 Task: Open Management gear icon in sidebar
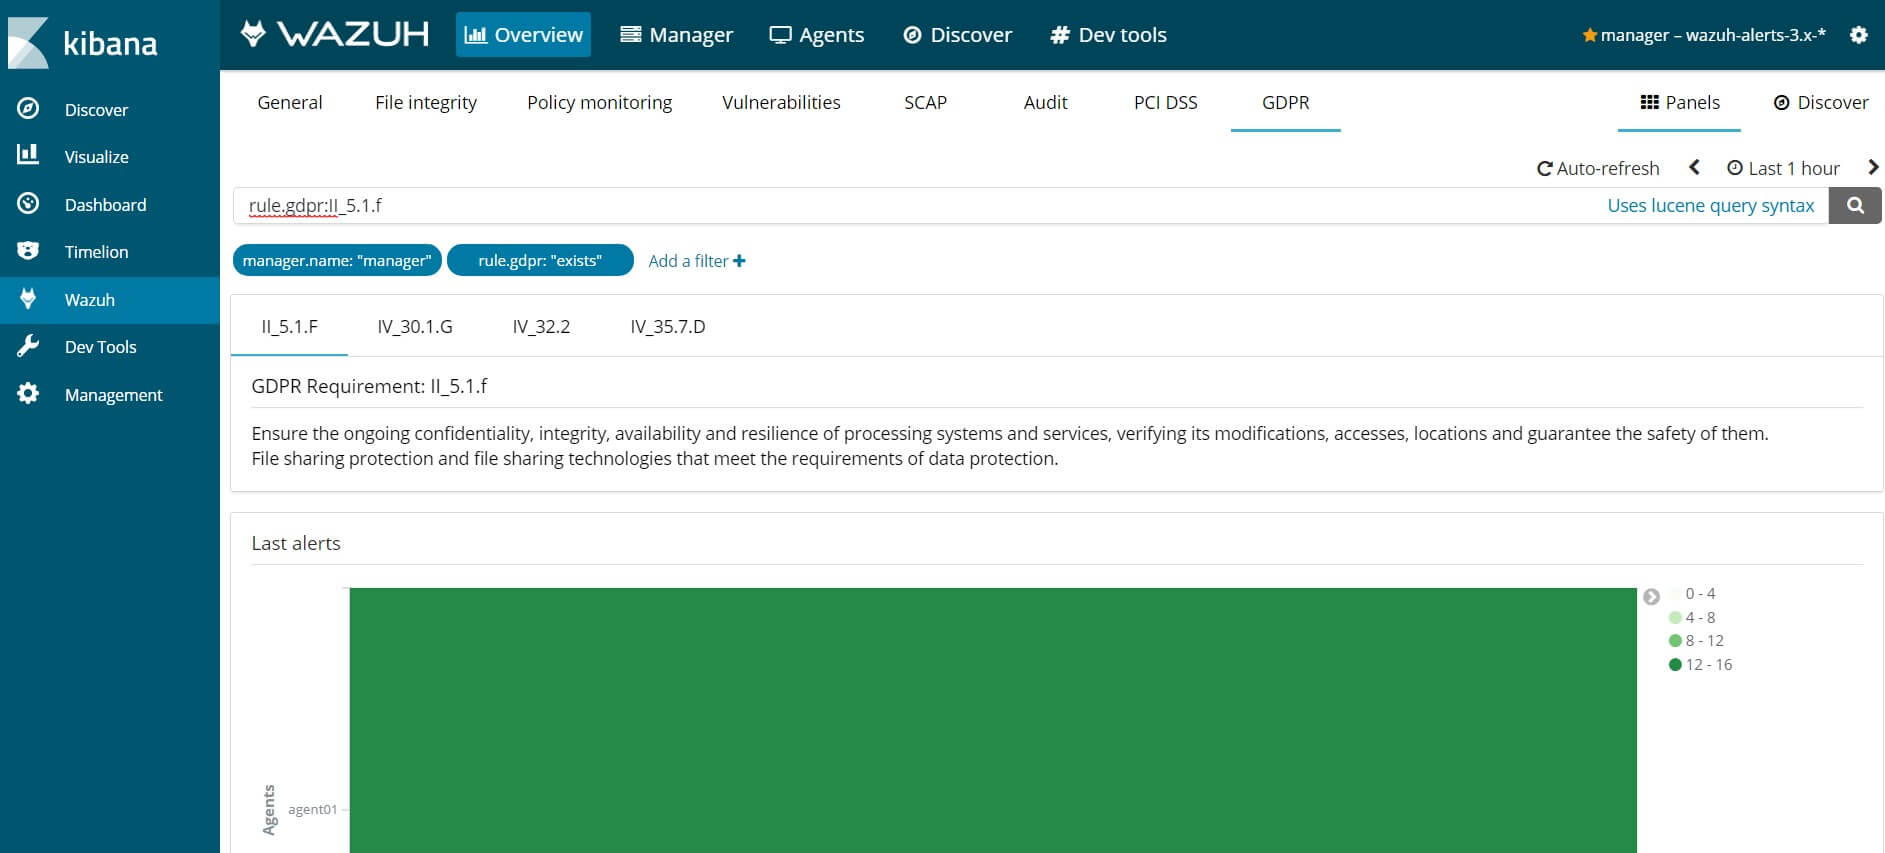coord(28,394)
